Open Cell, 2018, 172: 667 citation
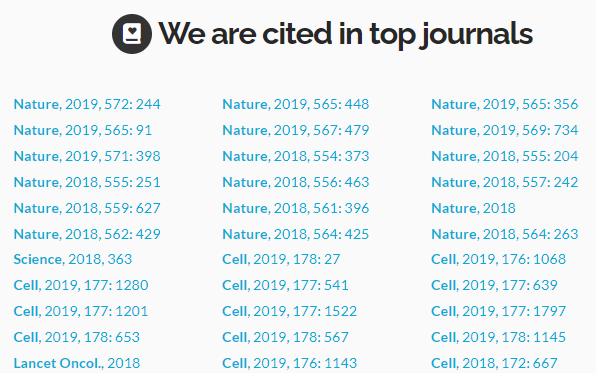 pos(495,363)
